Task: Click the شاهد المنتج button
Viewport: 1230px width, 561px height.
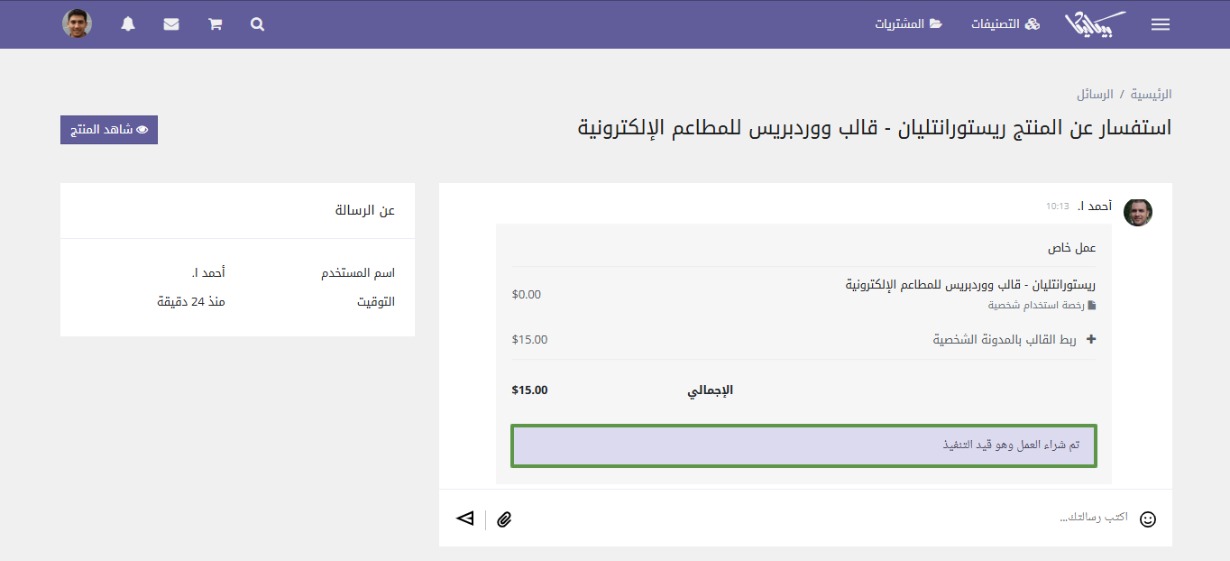Action: click(109, 130)
